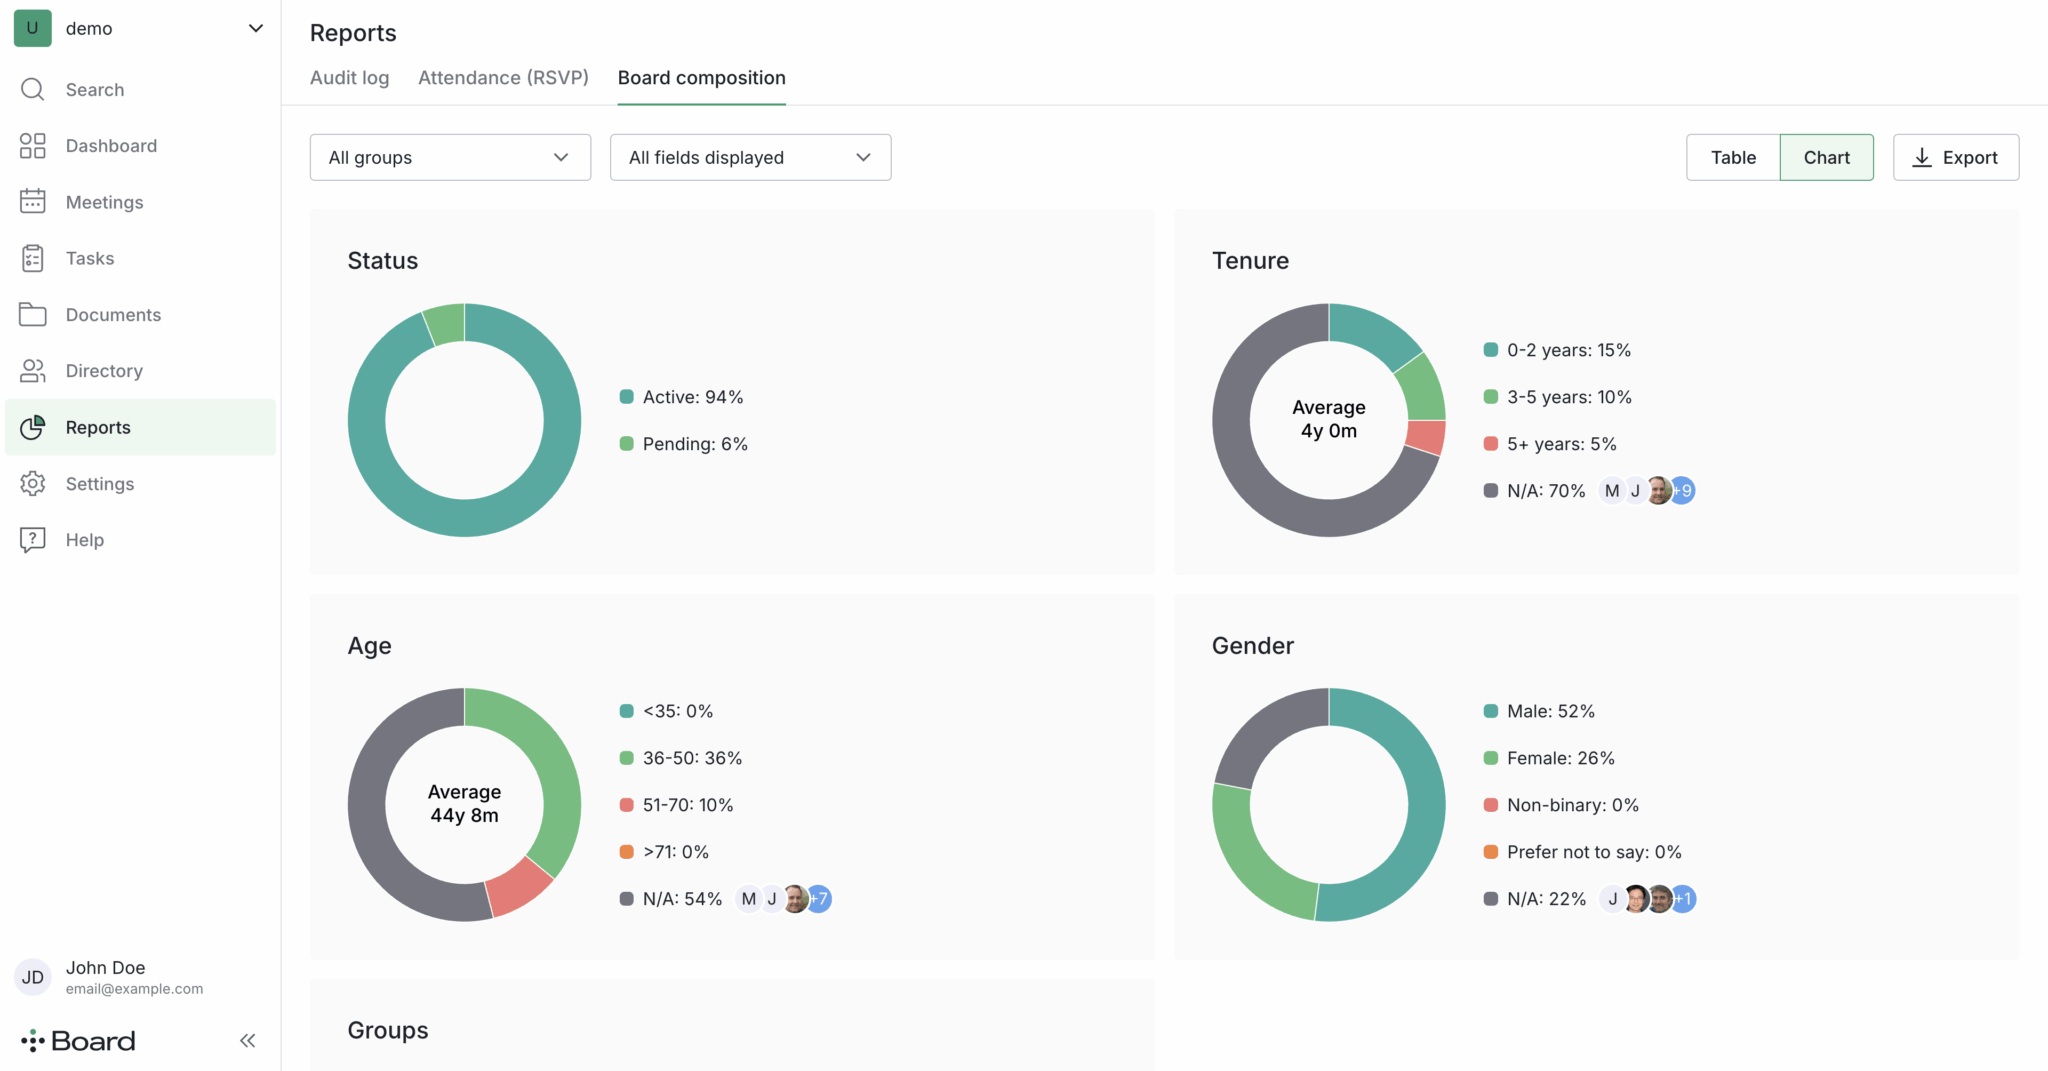
Task: Collapse the sidebar with double chevron
Action: coord(247,1041)
